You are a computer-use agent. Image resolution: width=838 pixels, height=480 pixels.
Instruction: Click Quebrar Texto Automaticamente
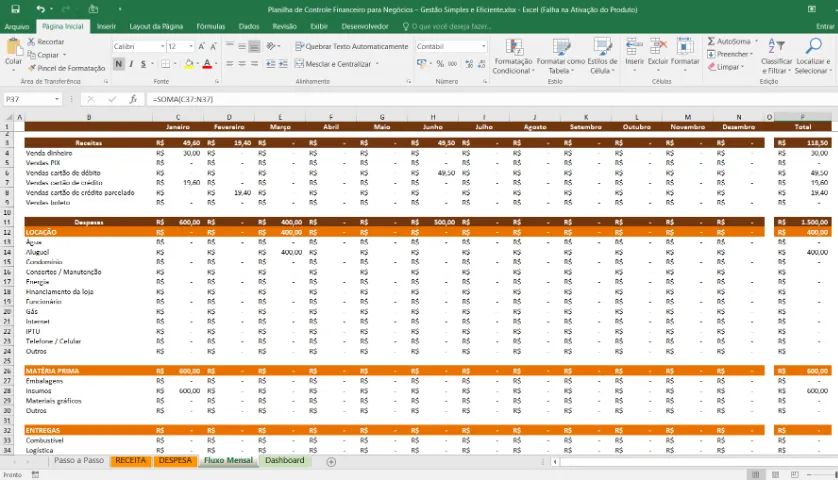(352, 47)
